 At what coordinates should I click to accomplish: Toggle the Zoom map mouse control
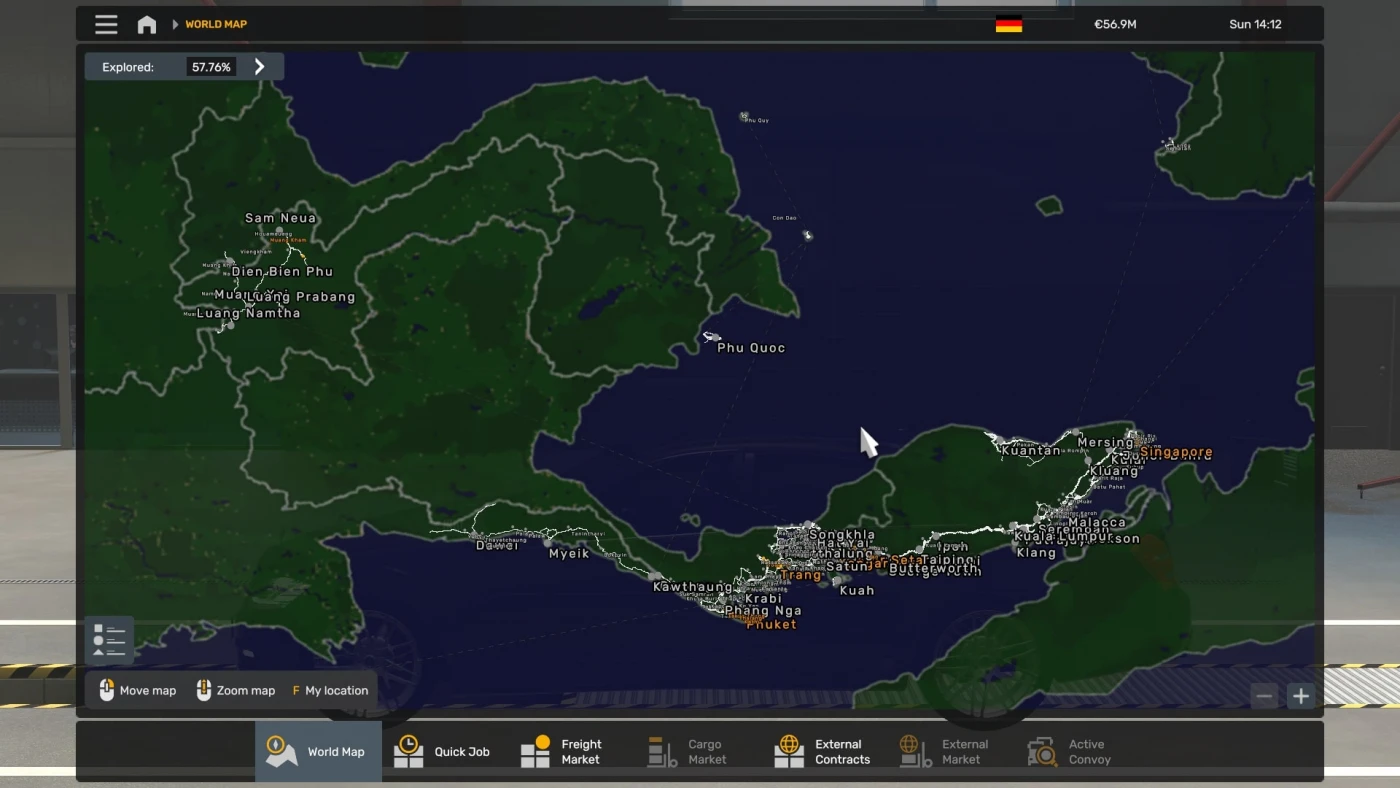pyautogui.click(x=201, y=690)
